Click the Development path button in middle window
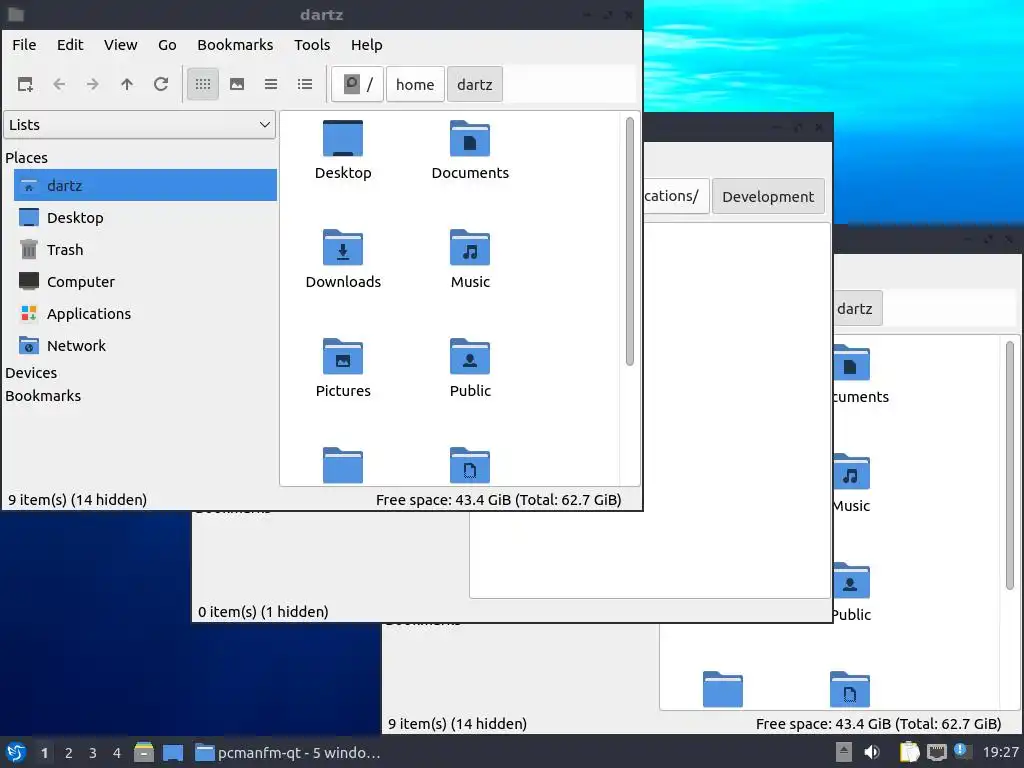This screenshot has width=1024, height=768. (x=768, y=197)
